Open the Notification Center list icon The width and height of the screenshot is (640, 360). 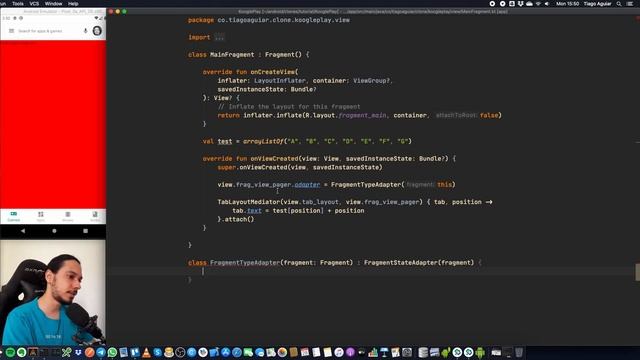pos(630,4)
